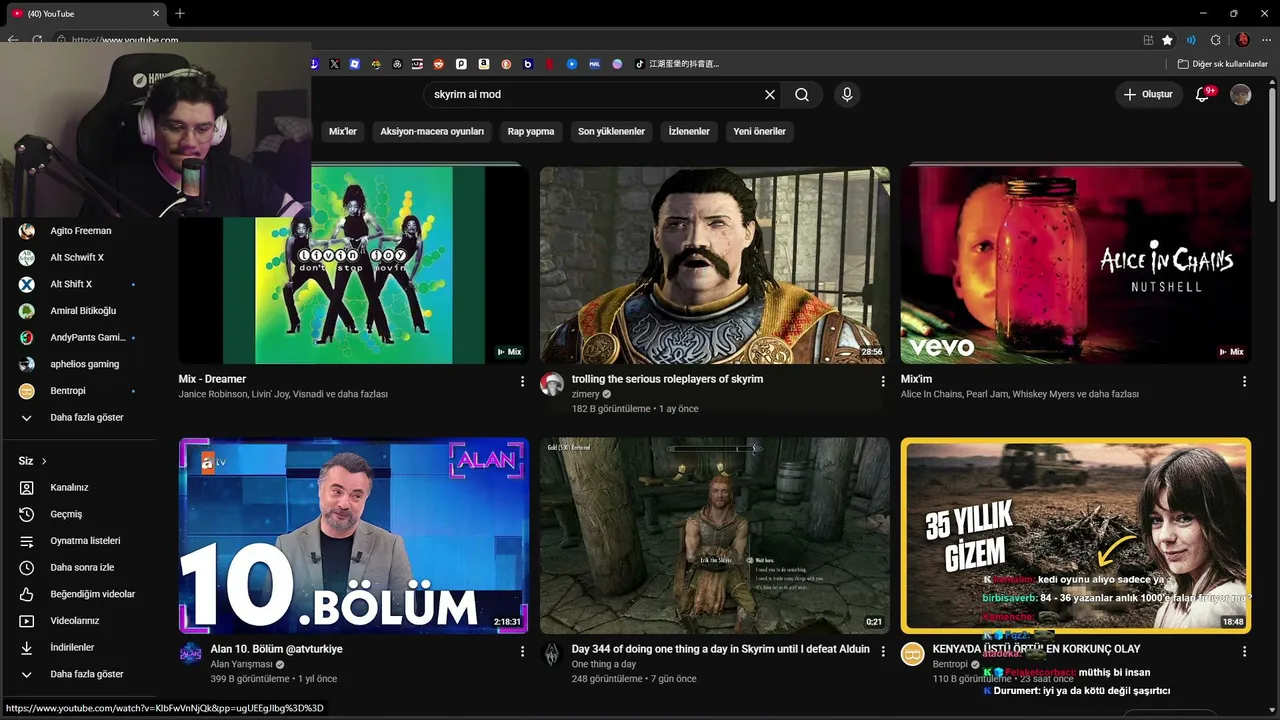Open the zimery channel link
The image size is (1280, 720).
[x=585, y=394]
